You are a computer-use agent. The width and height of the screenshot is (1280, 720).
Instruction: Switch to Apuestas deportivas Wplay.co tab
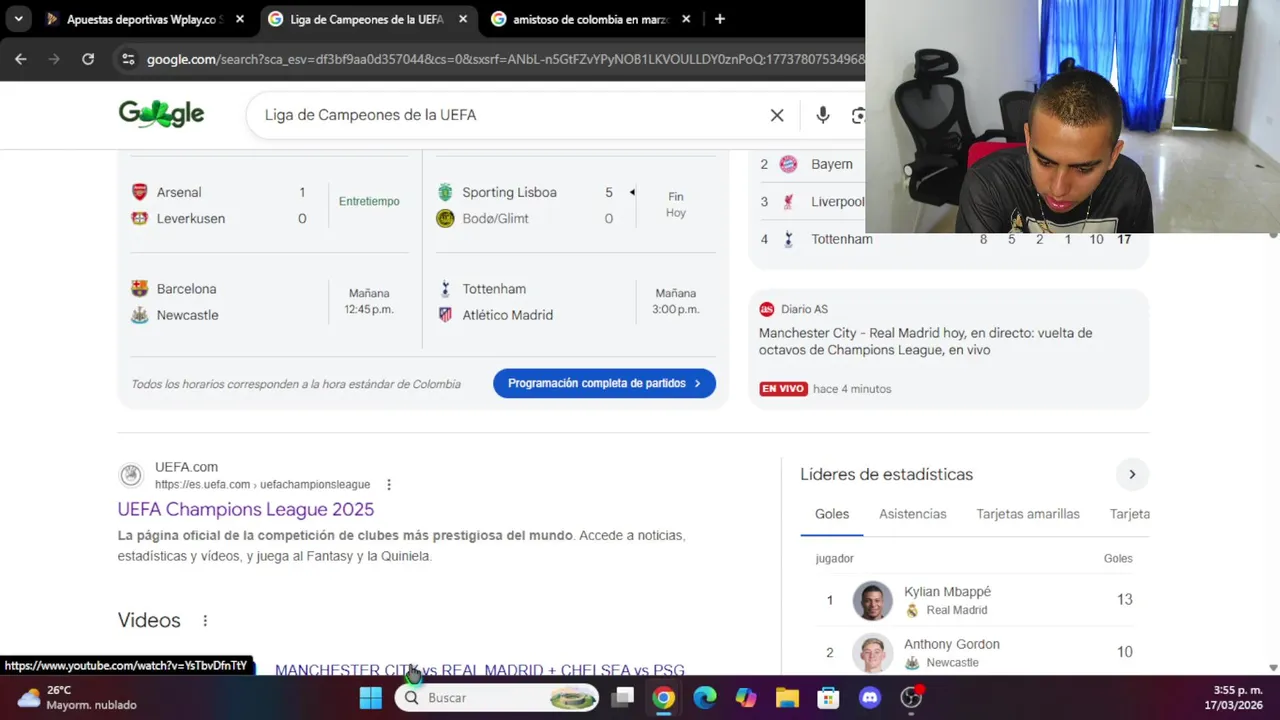click(144, 19)
